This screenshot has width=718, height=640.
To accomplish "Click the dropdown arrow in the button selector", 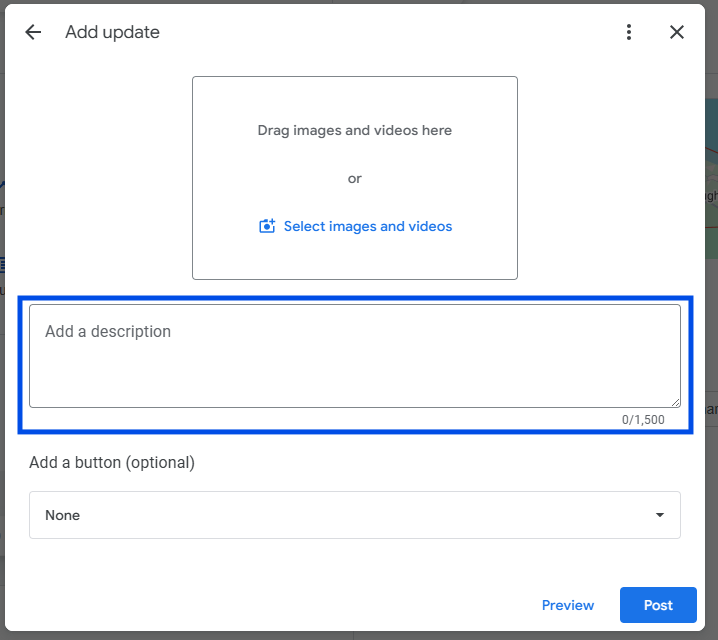I will click(x=659, y=515).
